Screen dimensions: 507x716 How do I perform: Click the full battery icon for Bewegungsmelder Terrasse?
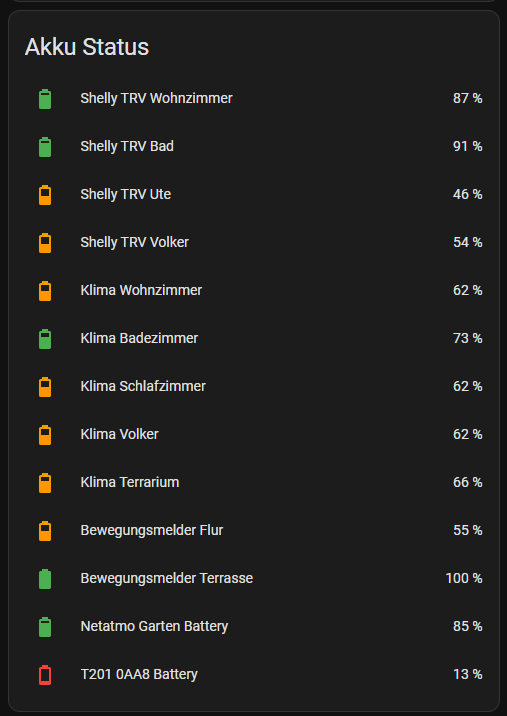tap(45, 579)
